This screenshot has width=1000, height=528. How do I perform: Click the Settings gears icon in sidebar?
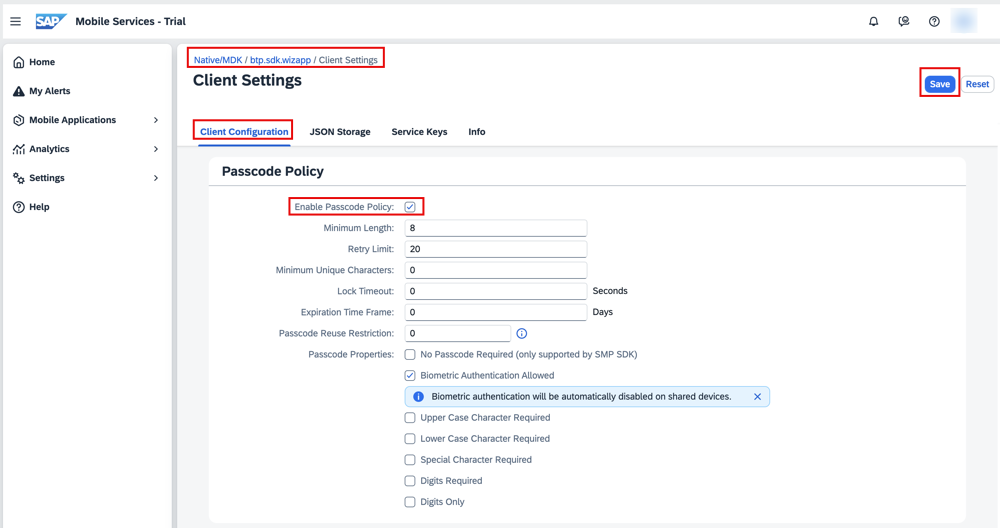tap(19, 178)
